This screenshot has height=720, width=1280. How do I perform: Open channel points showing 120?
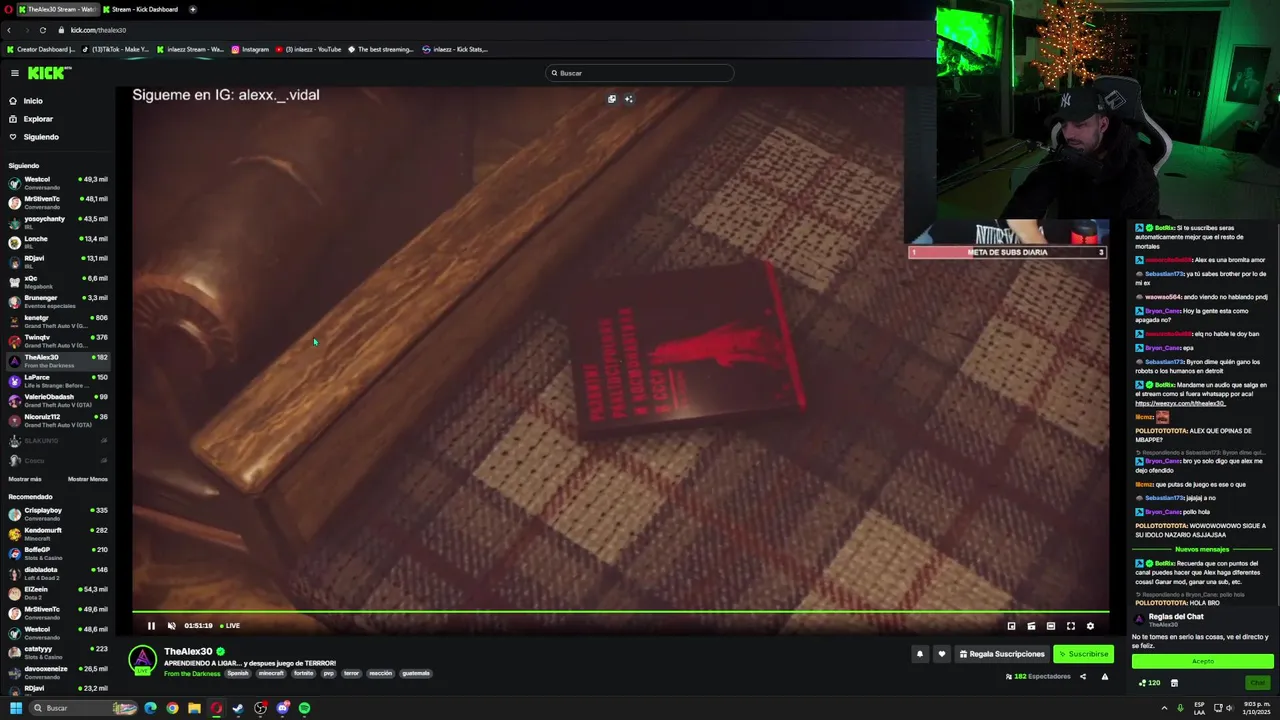1149,683
